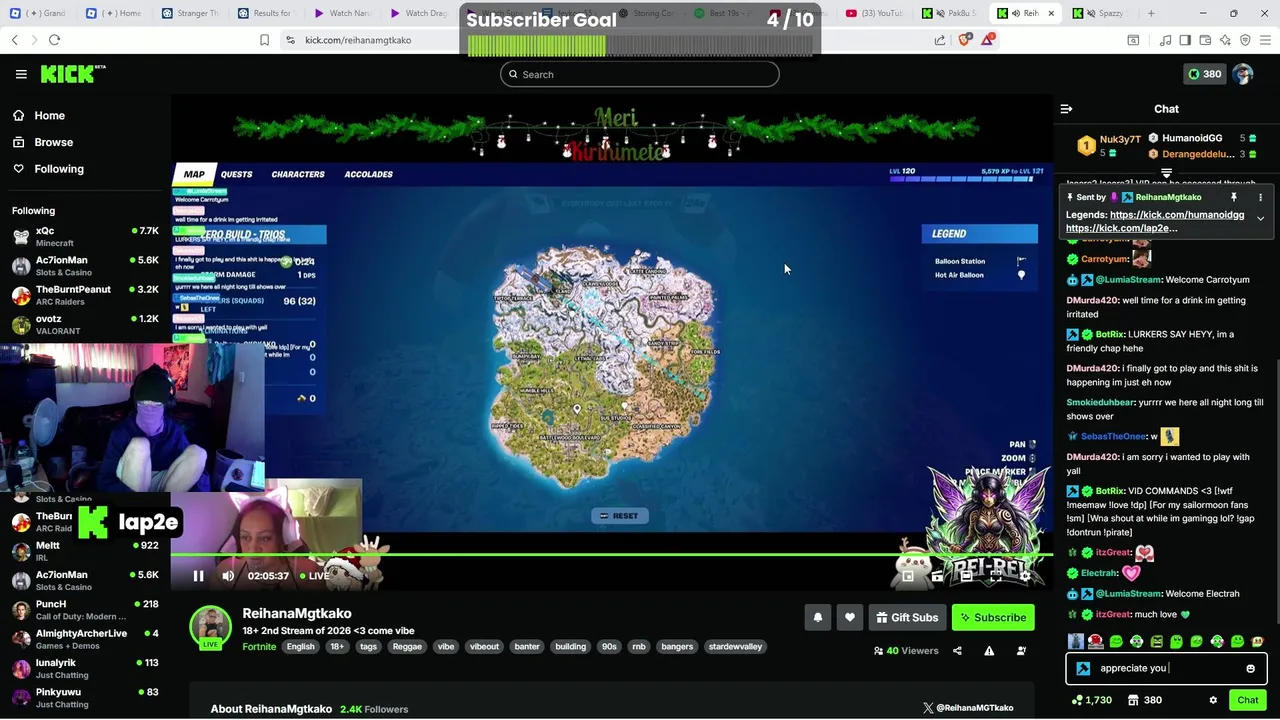Open the 380 shop points below chat
This screenshot has width=1280, height=720.
1144,701
